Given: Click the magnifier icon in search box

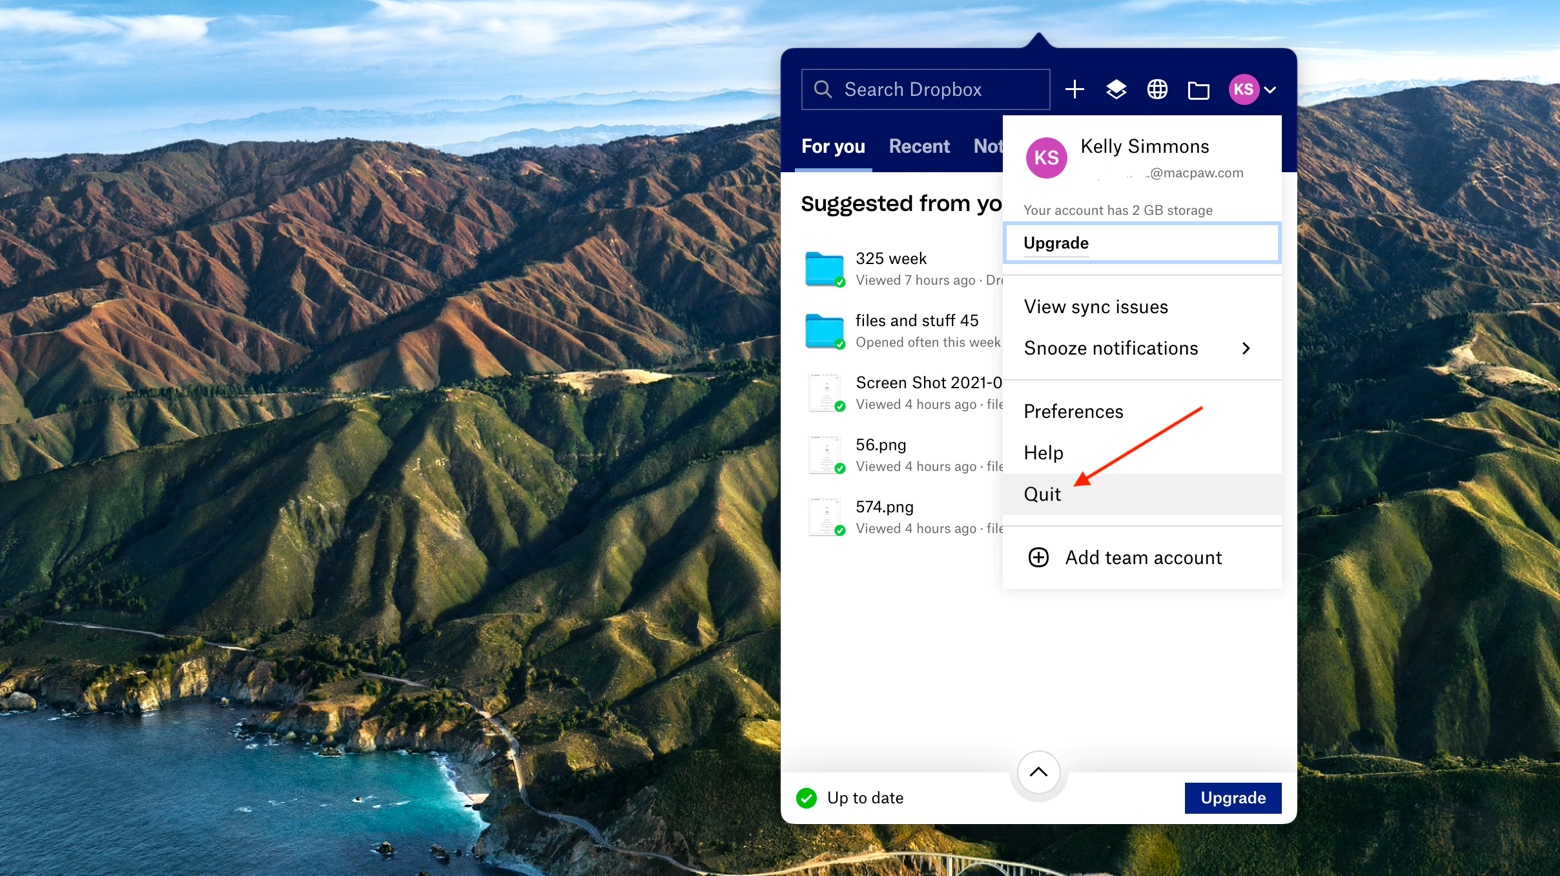Looking at the screenshot, I should point(823,90).
